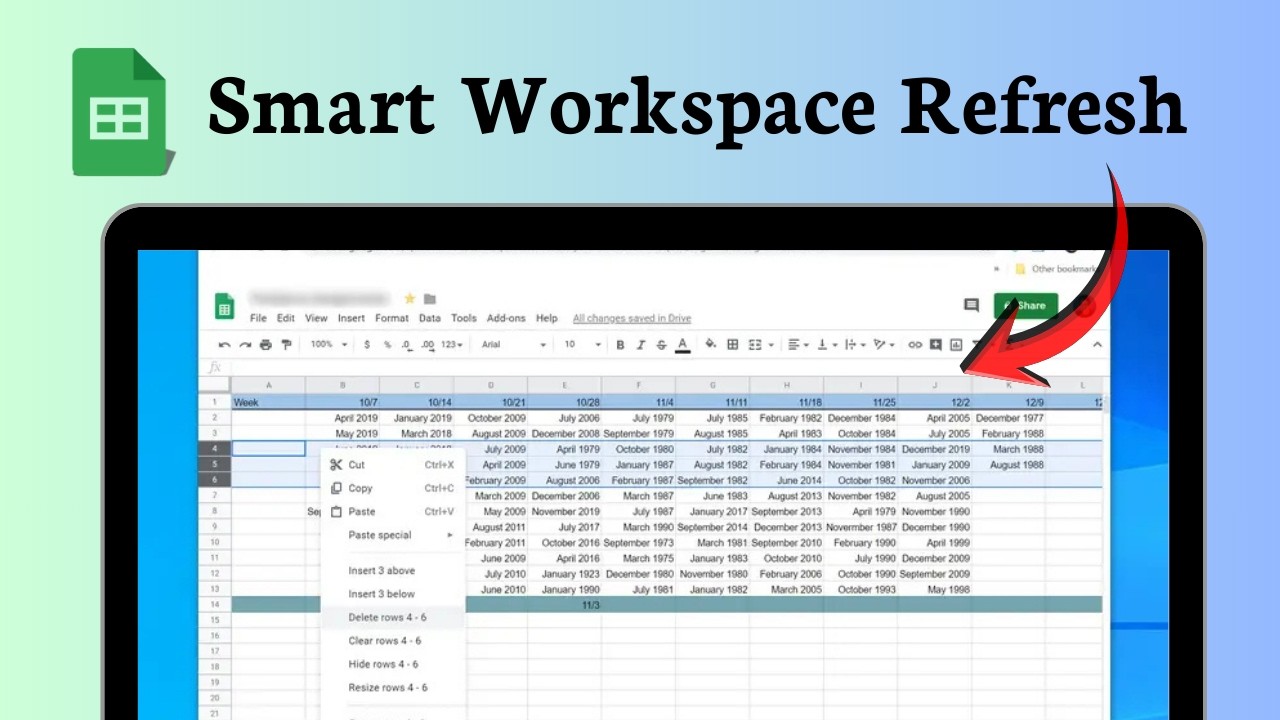The image size is (1280, 720).
Task: Format as currency with dollar icon
Action: tap(366, 345)
